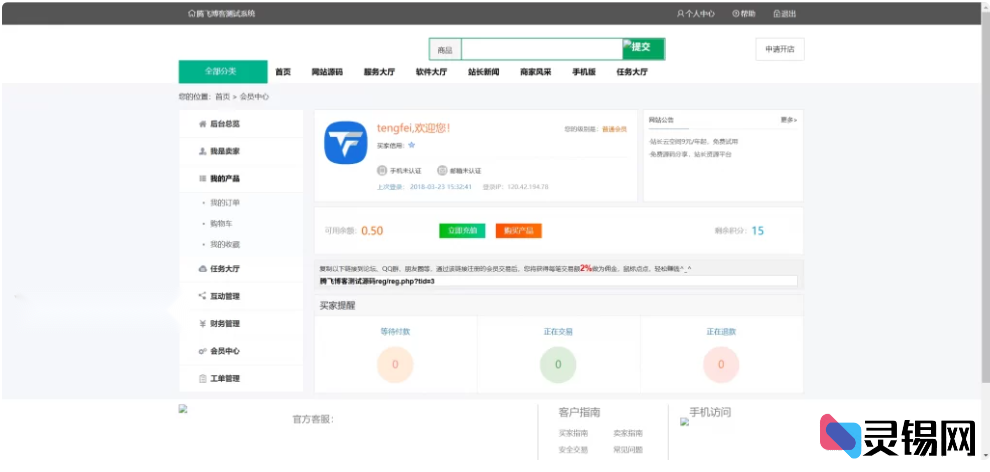Click the share icon for 互动管理
Viewport: 990px width, 472px height.
tap(202, 296)
